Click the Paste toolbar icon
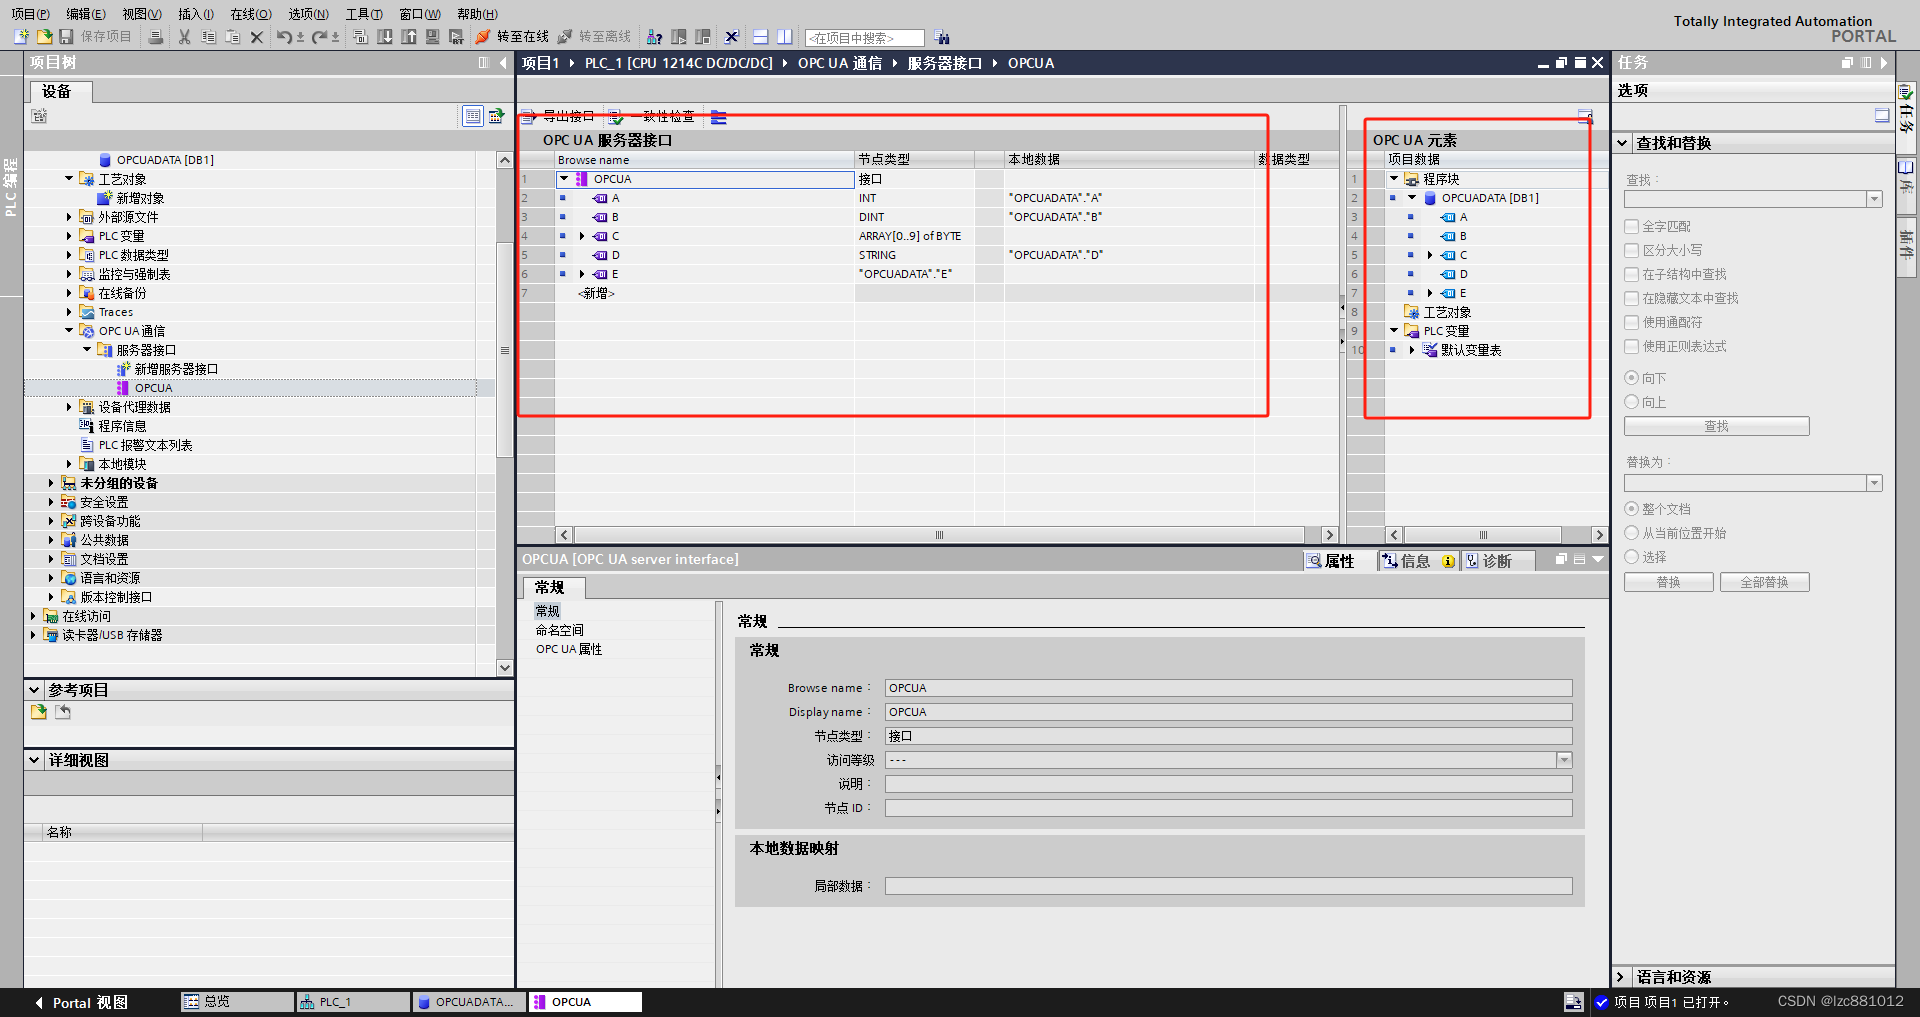This screenshot has width=1920, height=1017. click(x=232, y=37)
